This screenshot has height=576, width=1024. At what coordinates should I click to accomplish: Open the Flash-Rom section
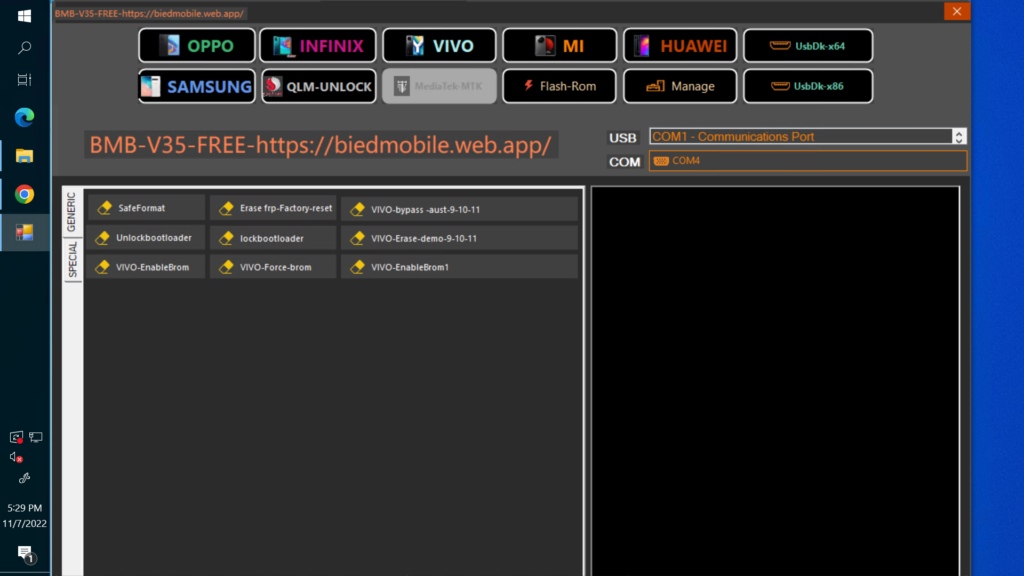[x=559, y=86]
